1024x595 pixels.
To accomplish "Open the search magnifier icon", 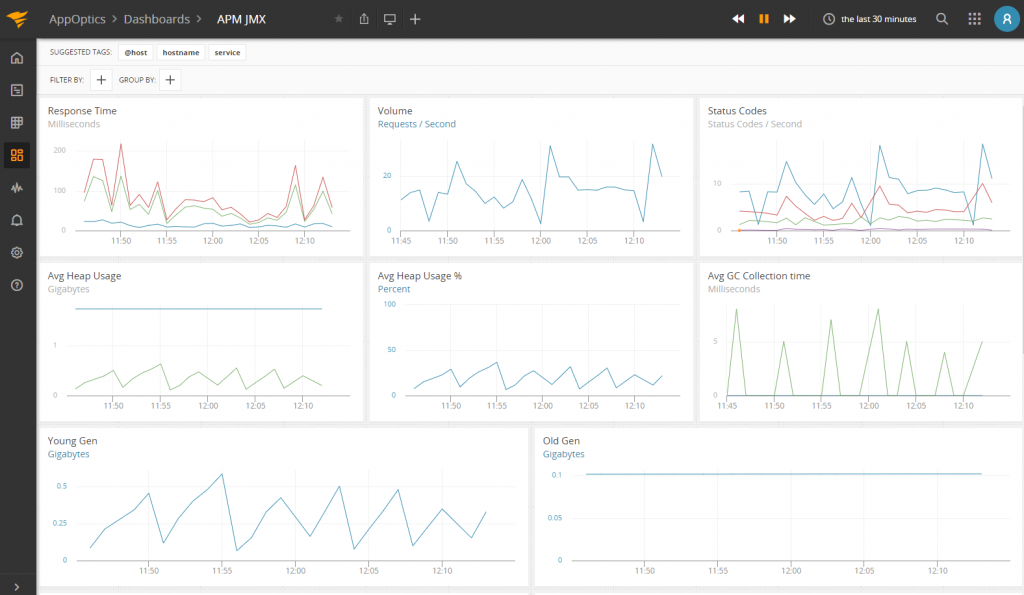I will click(x=942, y=19).
